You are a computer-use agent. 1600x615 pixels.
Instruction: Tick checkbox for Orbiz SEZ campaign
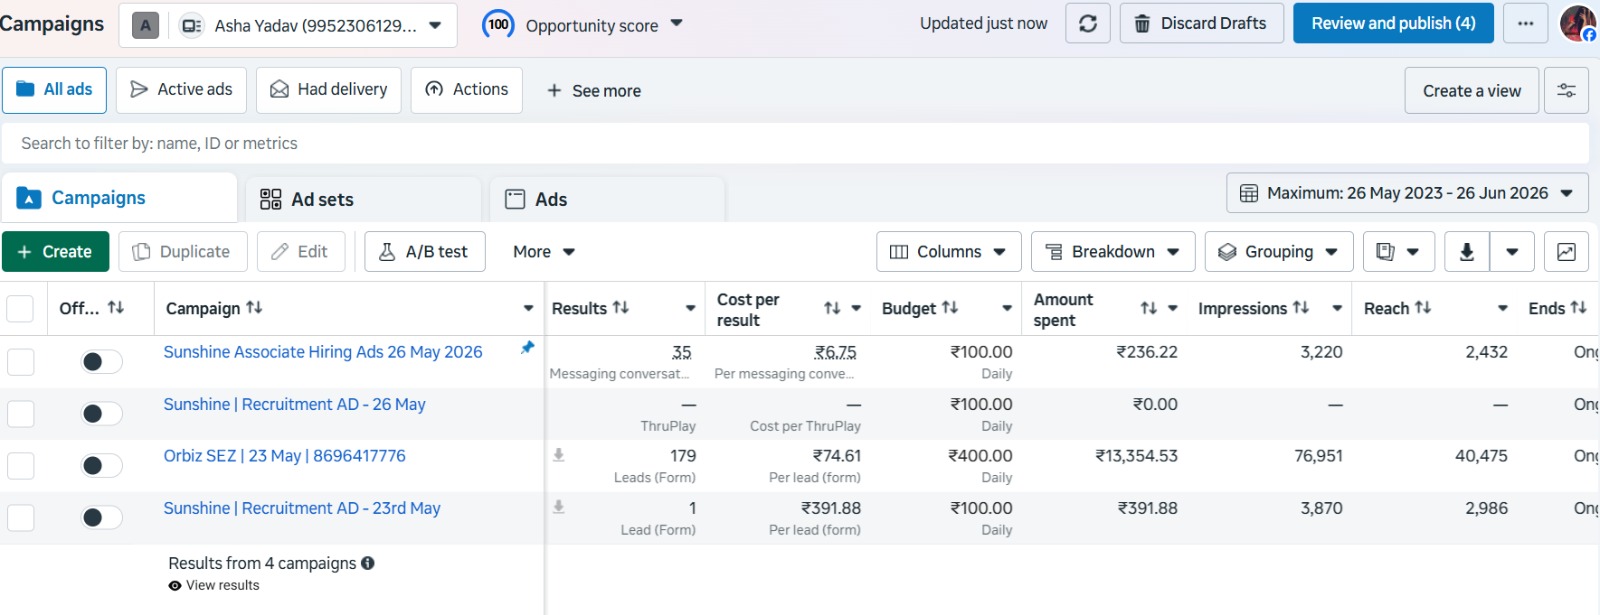pos(20,465)
